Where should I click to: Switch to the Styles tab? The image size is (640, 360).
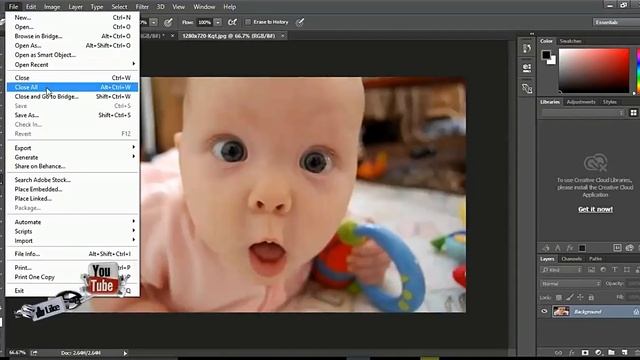[610, 102]
